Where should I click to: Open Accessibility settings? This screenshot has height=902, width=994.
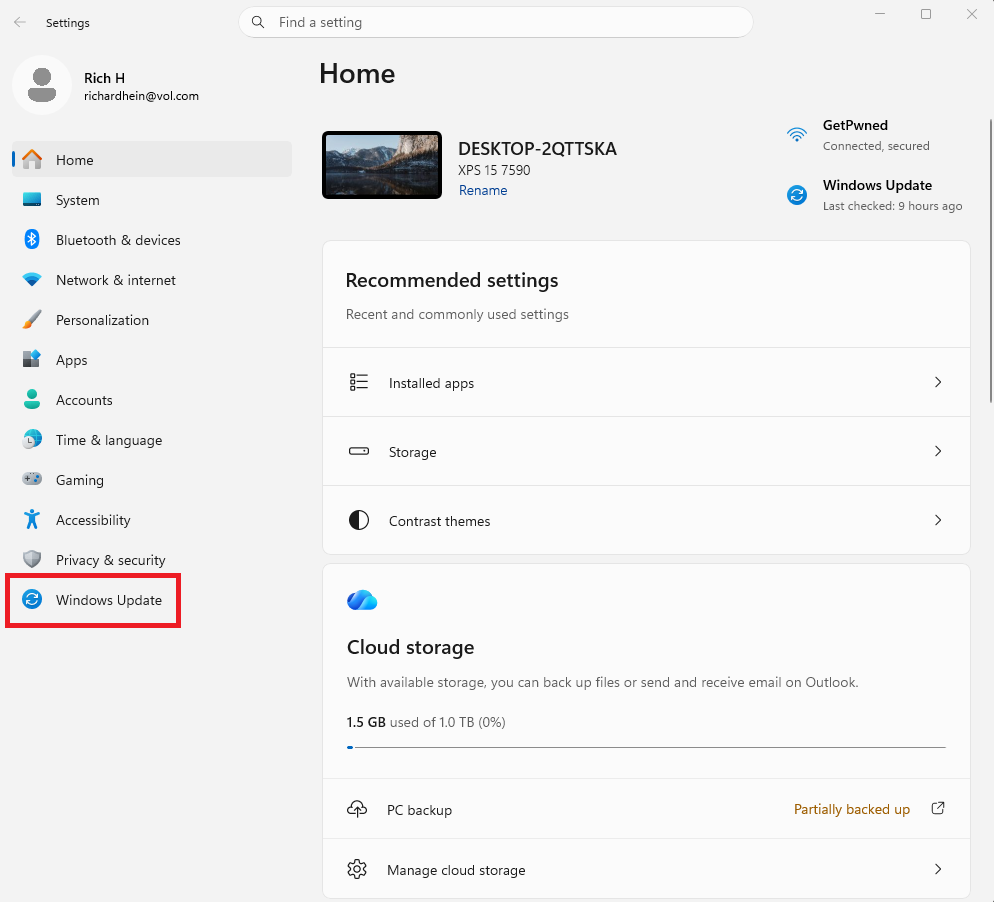[152, 519]
